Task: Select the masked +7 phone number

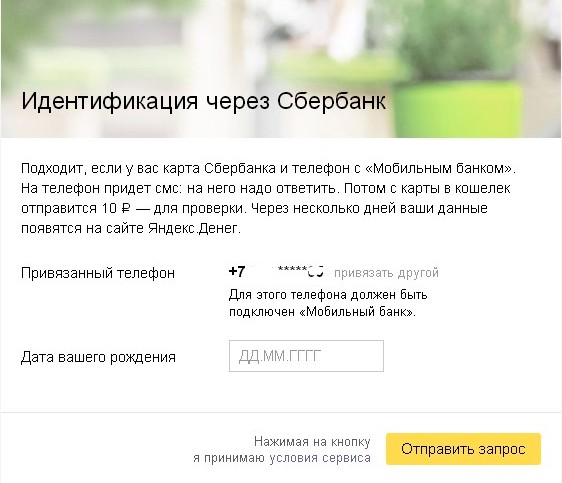Action: click(276, 272)
